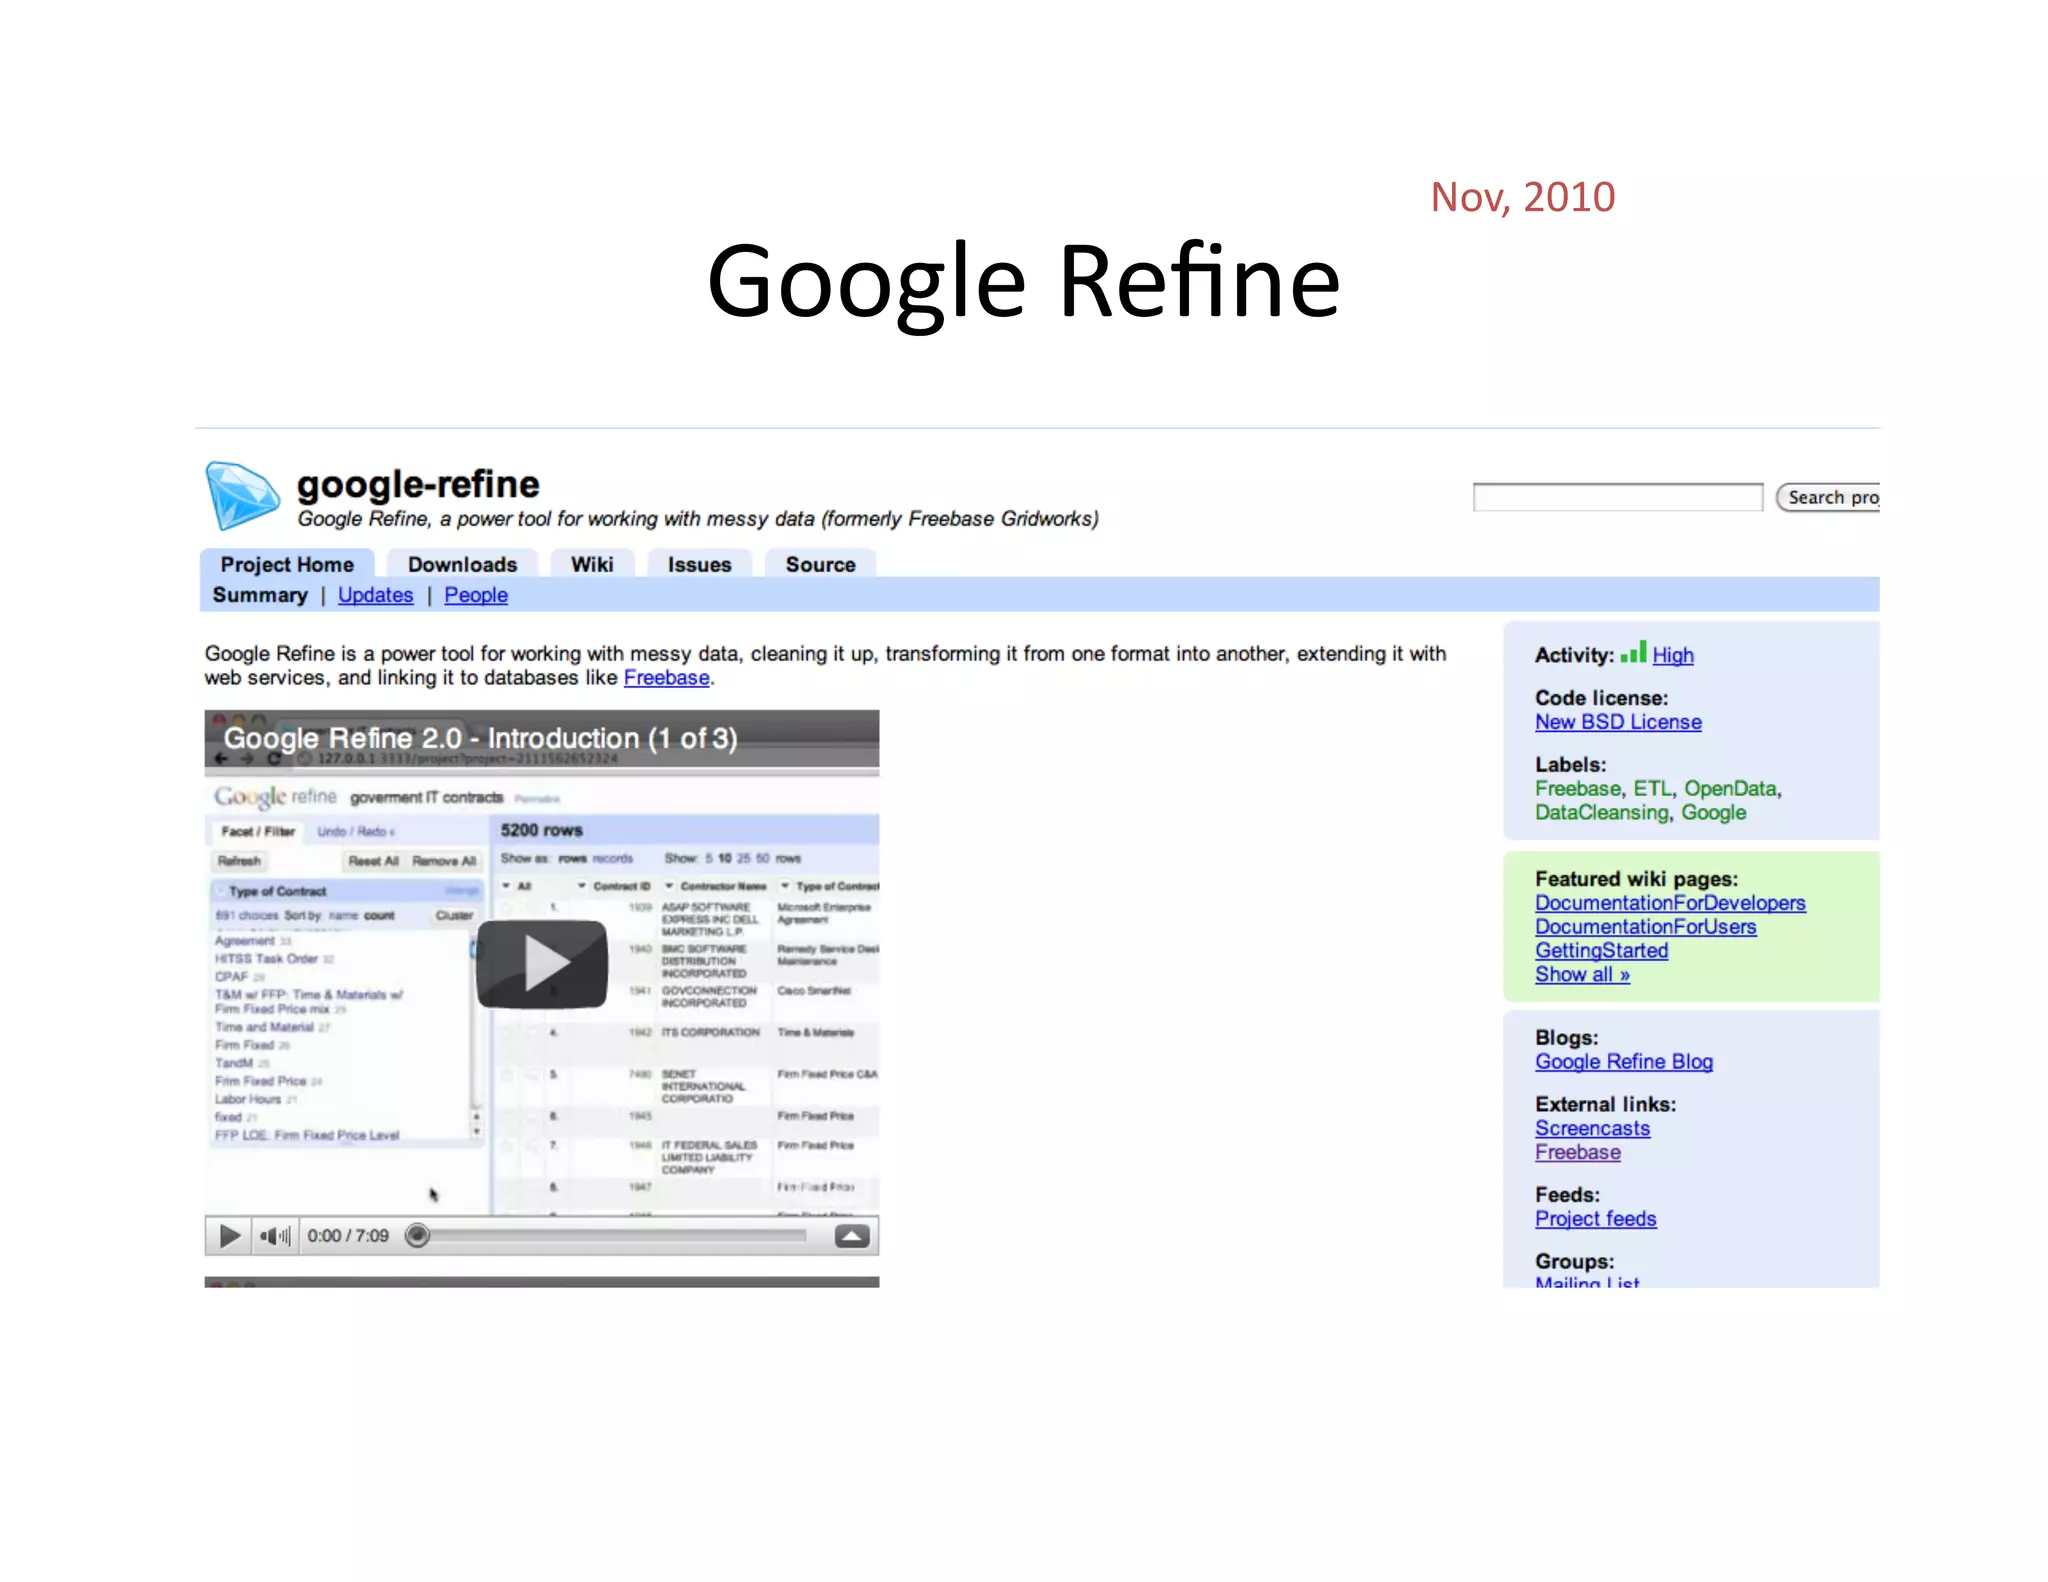Image resolution: width=2048 pixels, height=1582 pixels.
Task: Open the People link
Action: (476, 595)
